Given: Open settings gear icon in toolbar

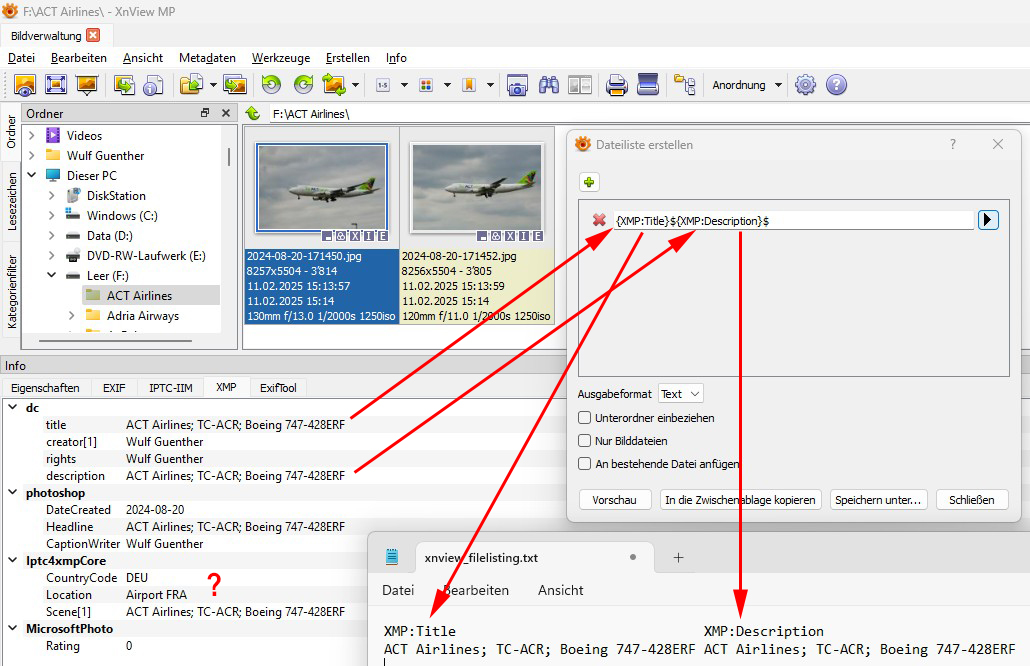Looking at the screenshot, I should click(805, 85).
